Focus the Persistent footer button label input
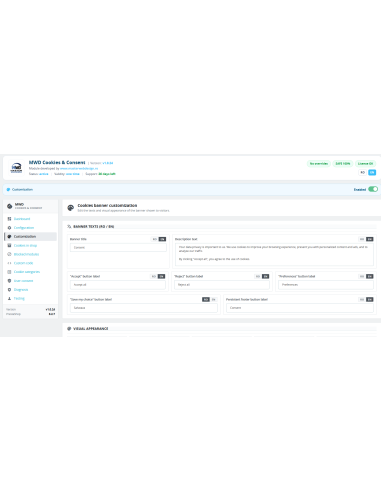381x492 pixels. point(300,308)
